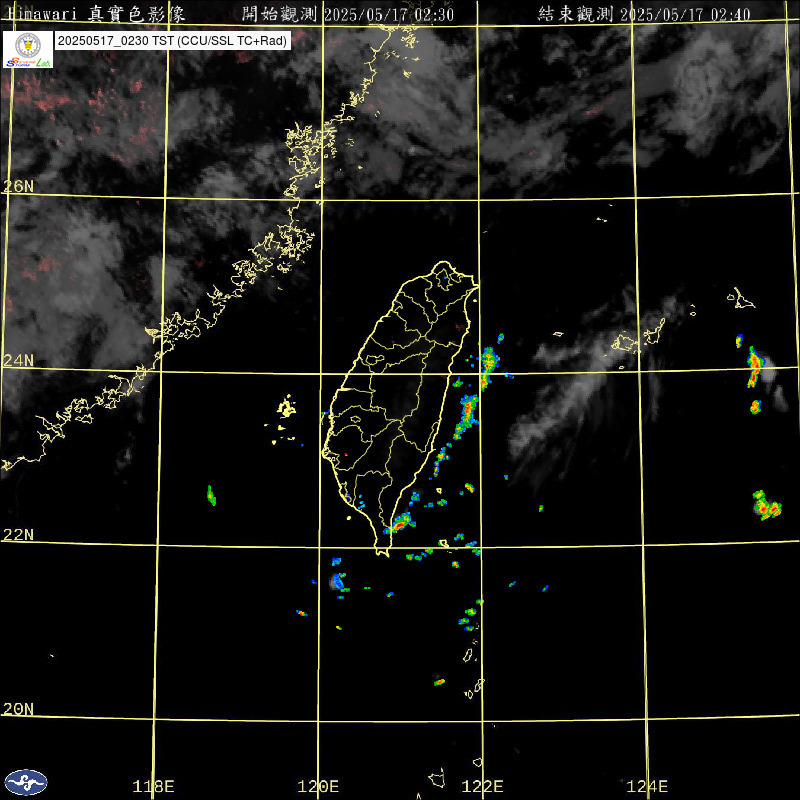Click the Himawari true-color image title
This screenshot has width=800, height=800.
(96, 14)
